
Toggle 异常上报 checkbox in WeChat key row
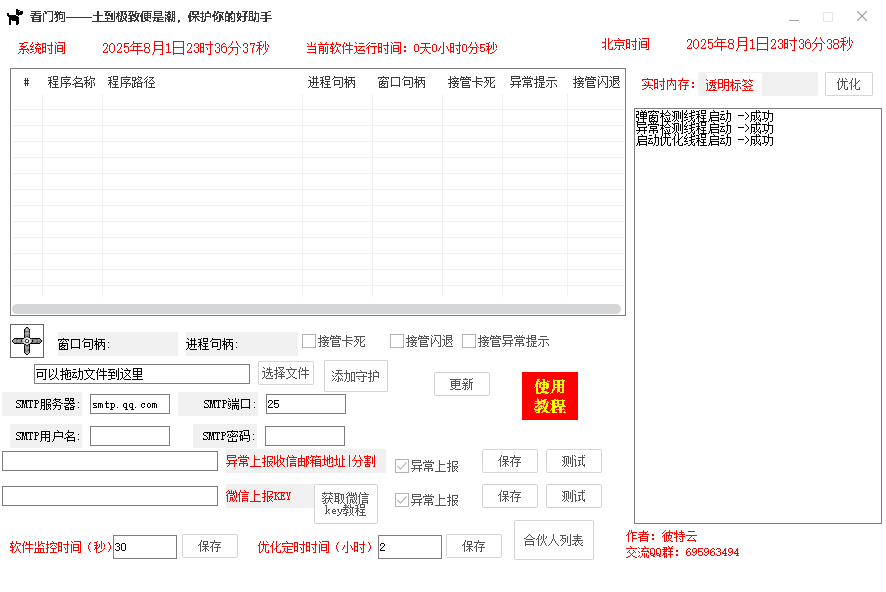point(402,500)
